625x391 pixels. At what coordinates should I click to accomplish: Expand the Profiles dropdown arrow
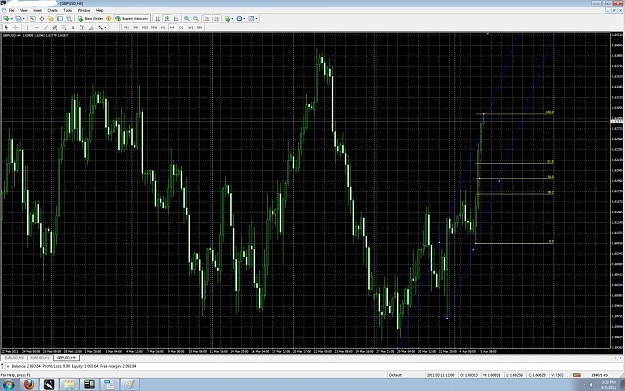24,18
